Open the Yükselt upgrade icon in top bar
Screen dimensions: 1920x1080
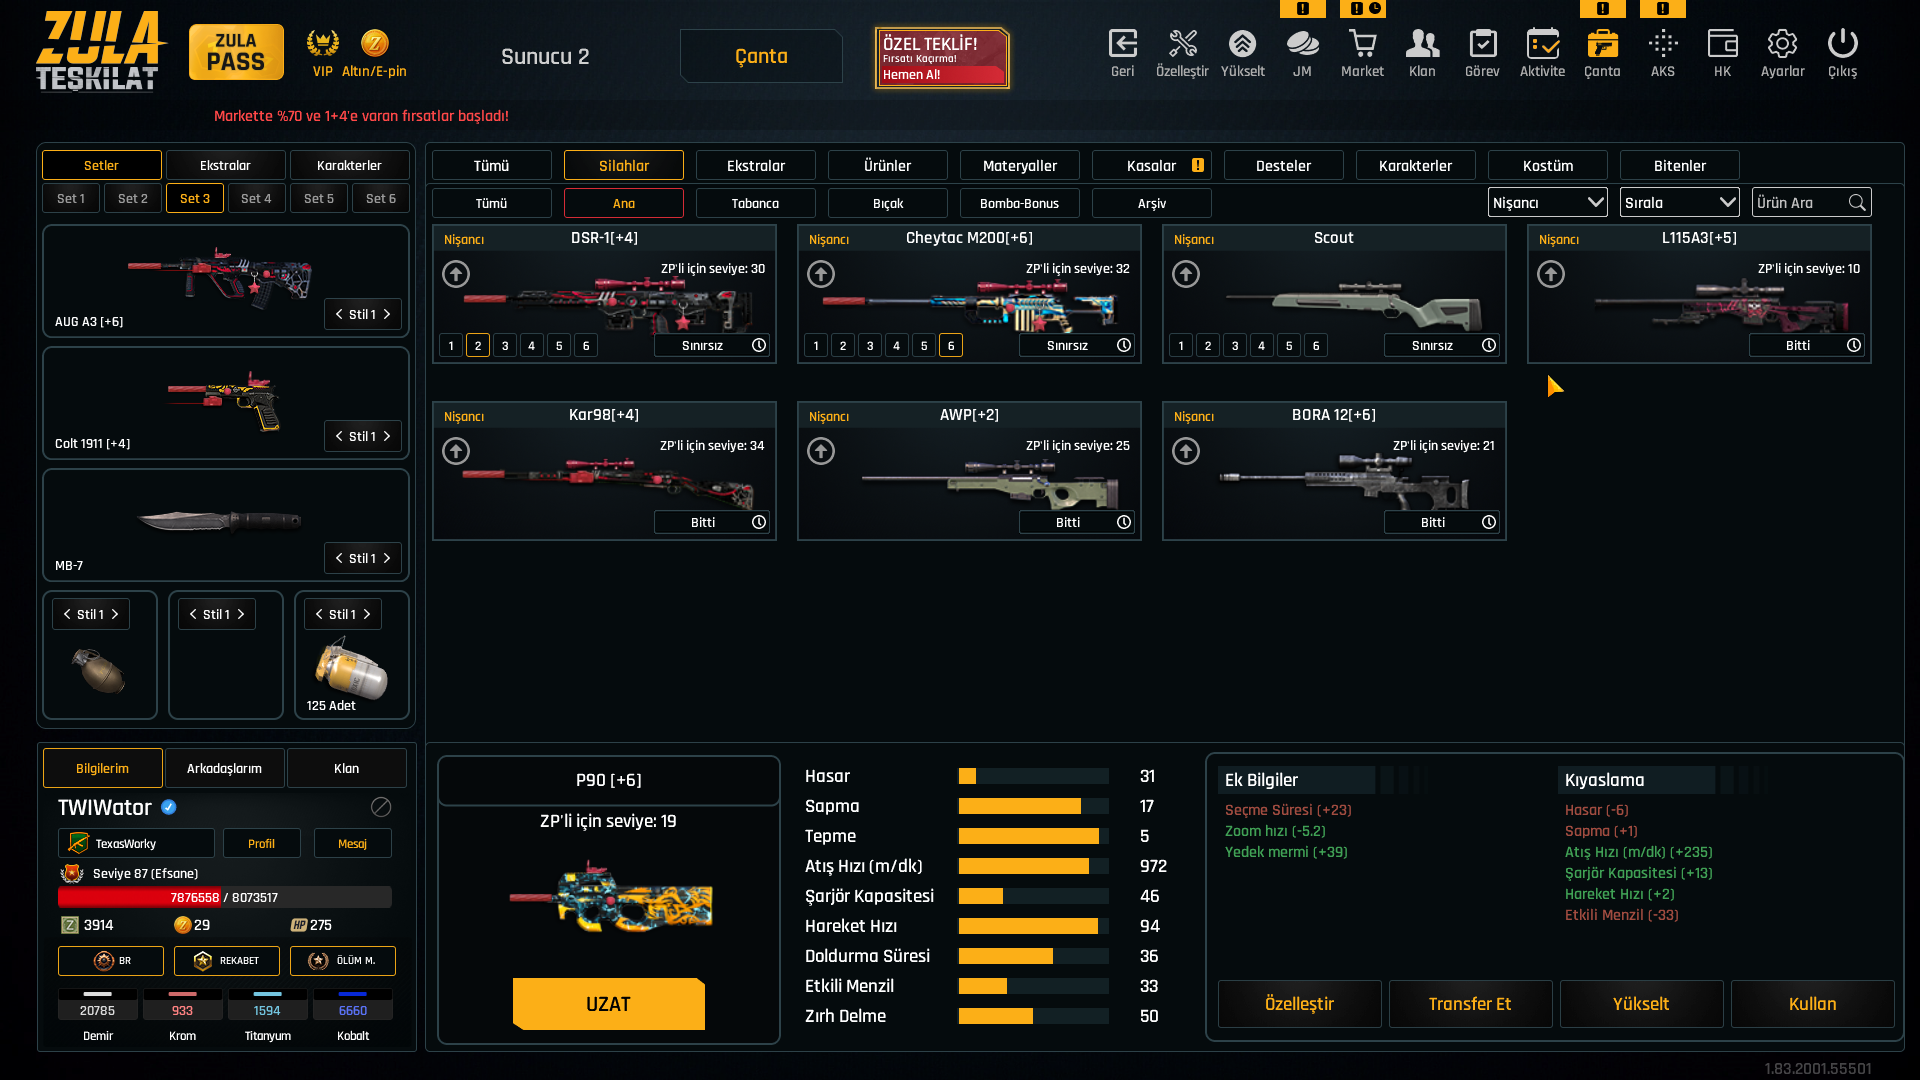[1243, 53]
